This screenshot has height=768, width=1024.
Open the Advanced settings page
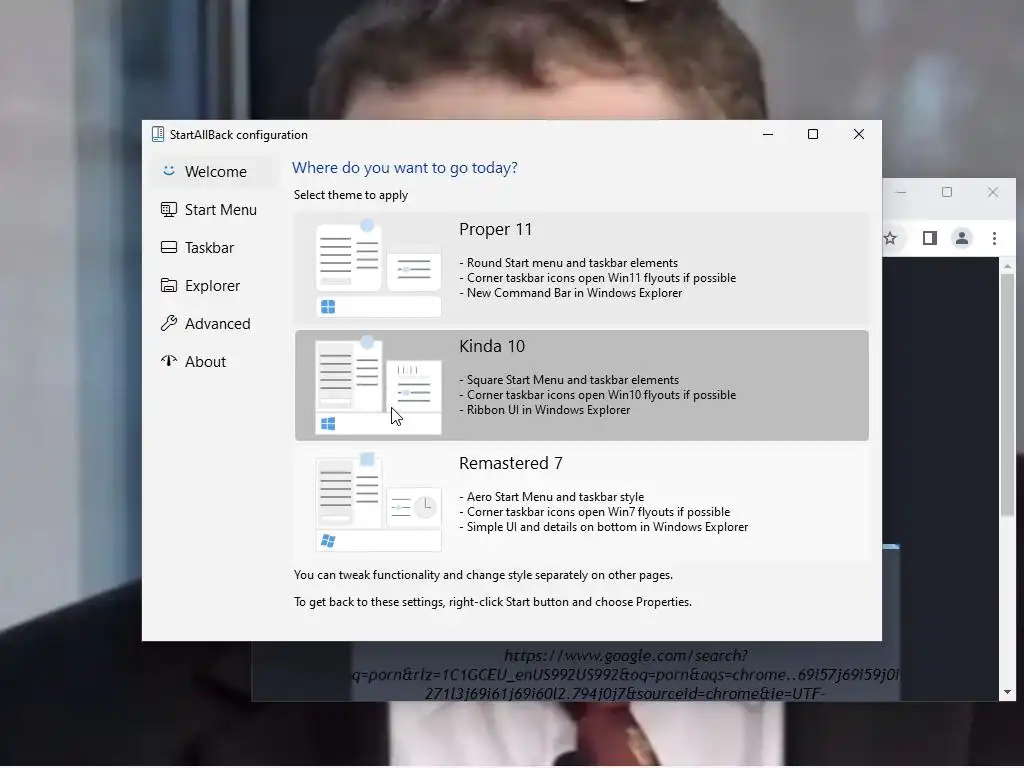pos(214,323)
